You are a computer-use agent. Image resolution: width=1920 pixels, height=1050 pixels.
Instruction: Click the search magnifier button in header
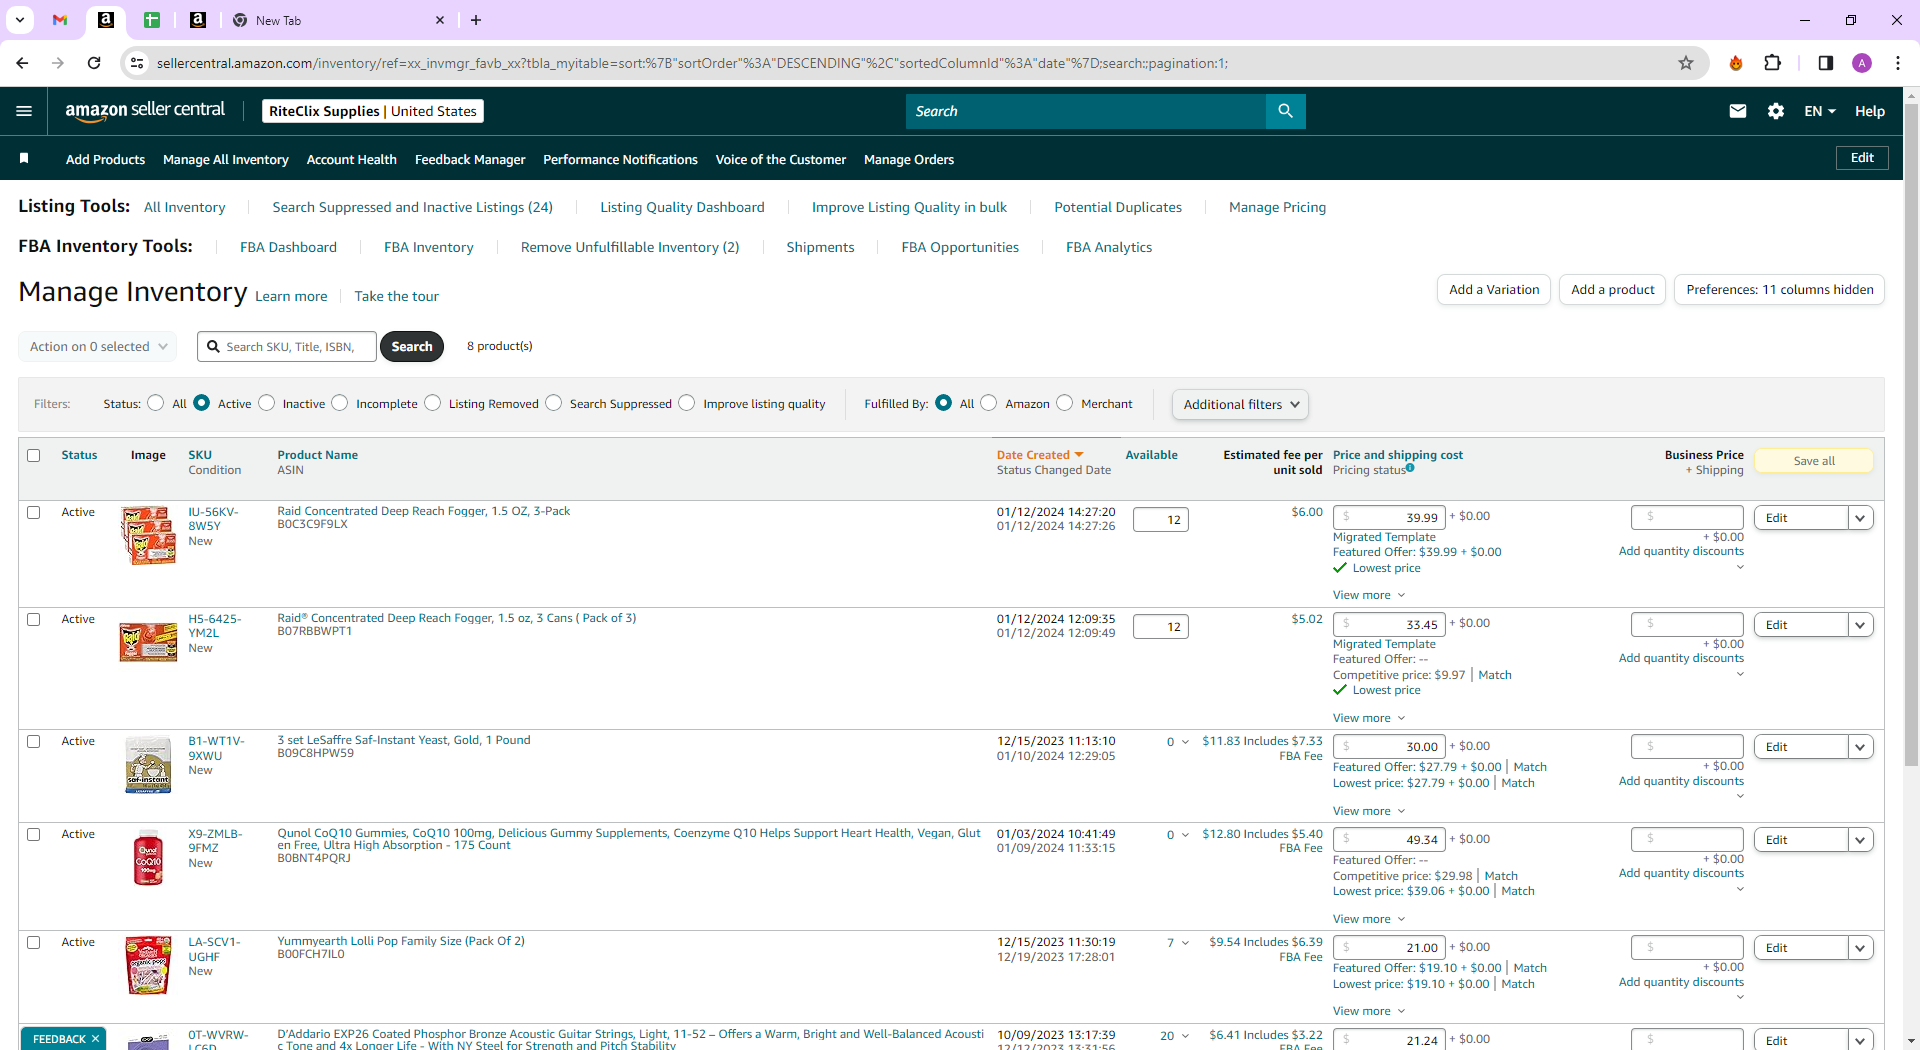pyautogui.click(x=1286, y=111)
